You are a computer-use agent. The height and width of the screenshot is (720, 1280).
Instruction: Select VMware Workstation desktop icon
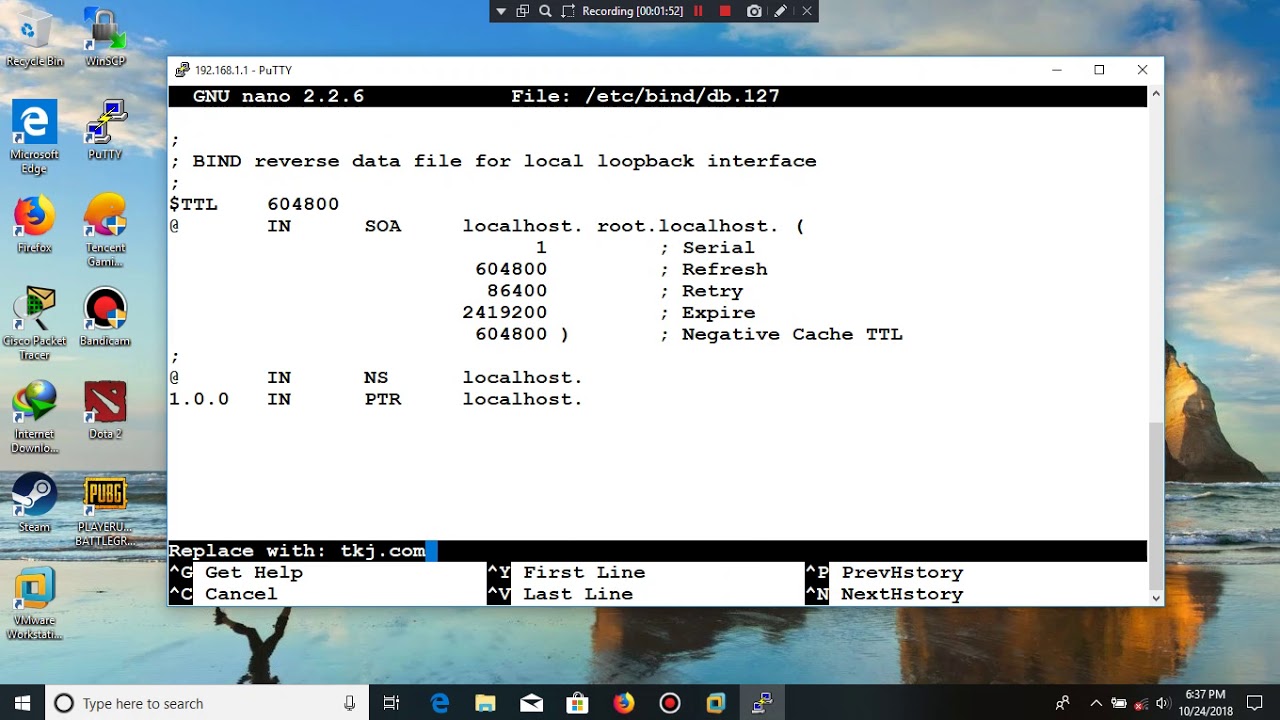34,604
